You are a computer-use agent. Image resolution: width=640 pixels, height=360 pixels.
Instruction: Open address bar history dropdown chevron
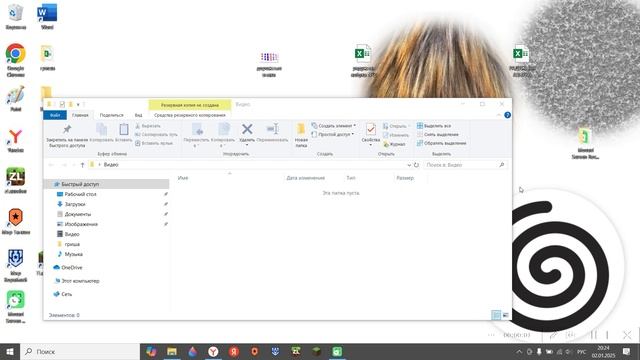click(409, 165)
